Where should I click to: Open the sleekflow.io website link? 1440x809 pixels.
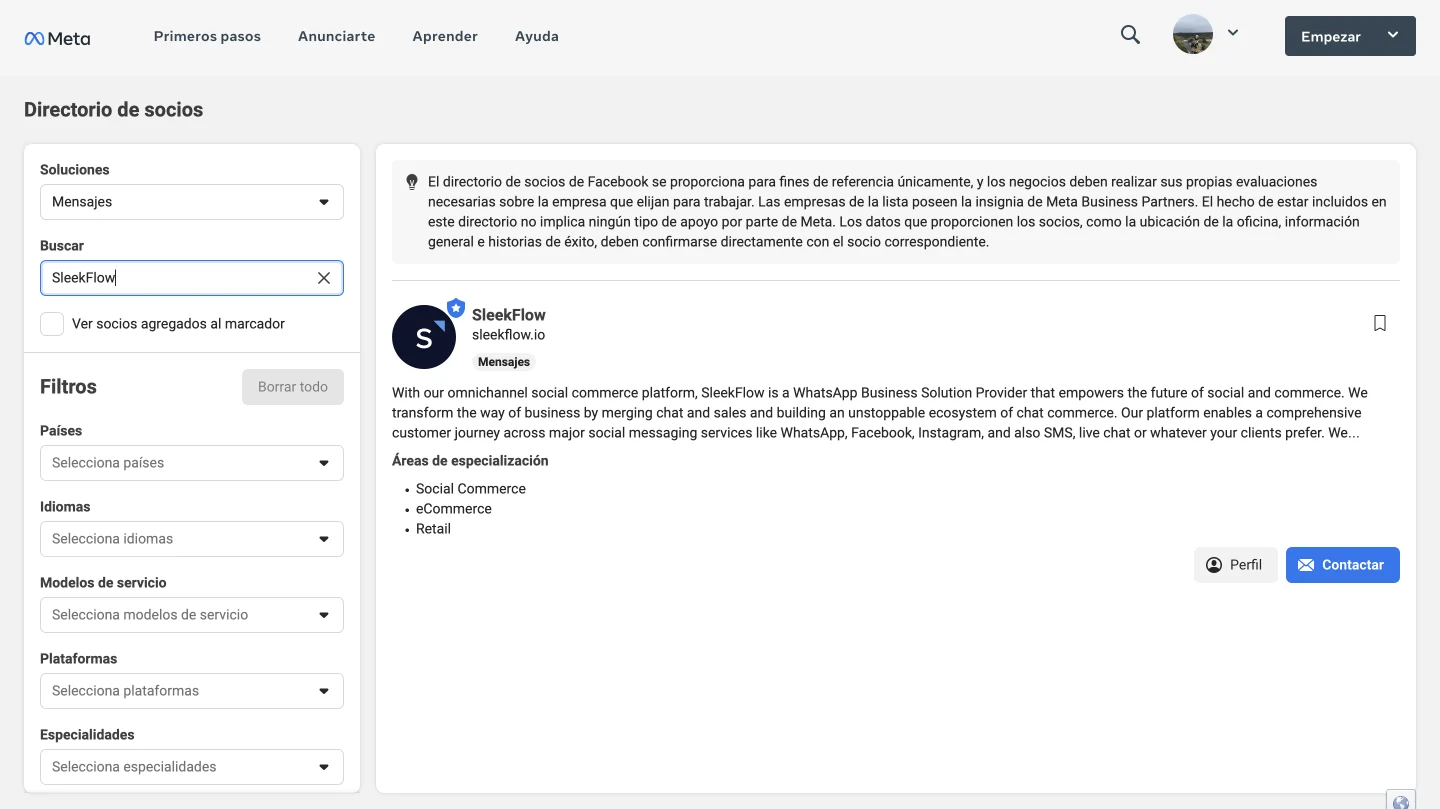pos(508,334)
